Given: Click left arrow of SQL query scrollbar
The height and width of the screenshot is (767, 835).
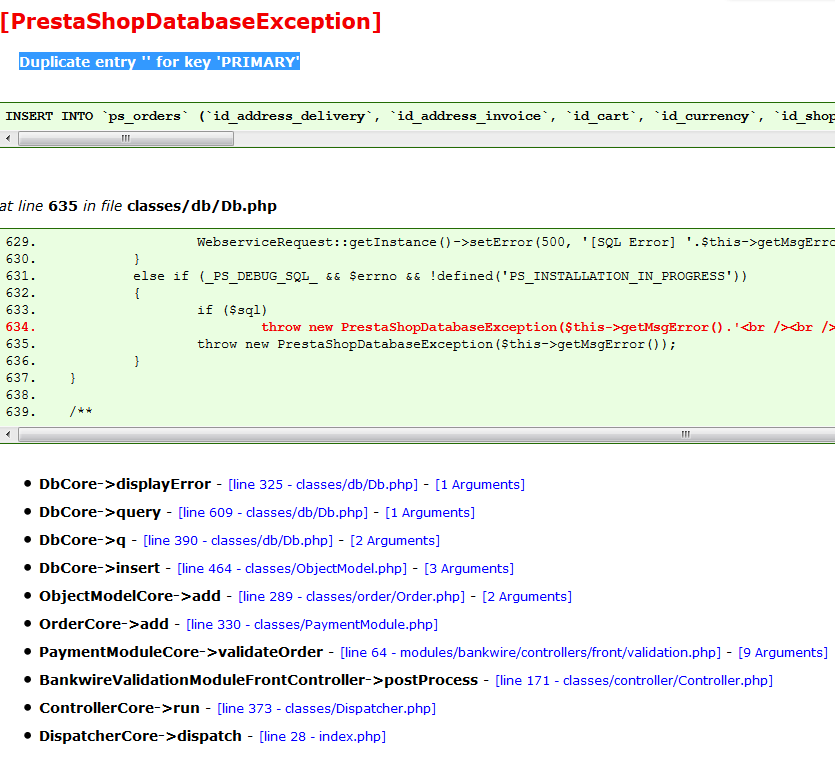Looking at the screenshot, I should pyautogui.click(x=8, y=138).
